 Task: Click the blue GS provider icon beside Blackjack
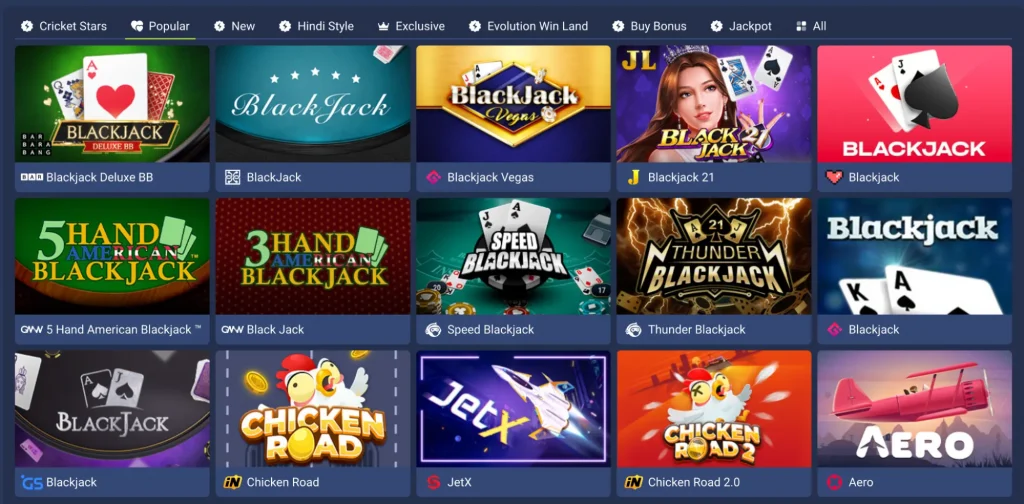[31, 482]
